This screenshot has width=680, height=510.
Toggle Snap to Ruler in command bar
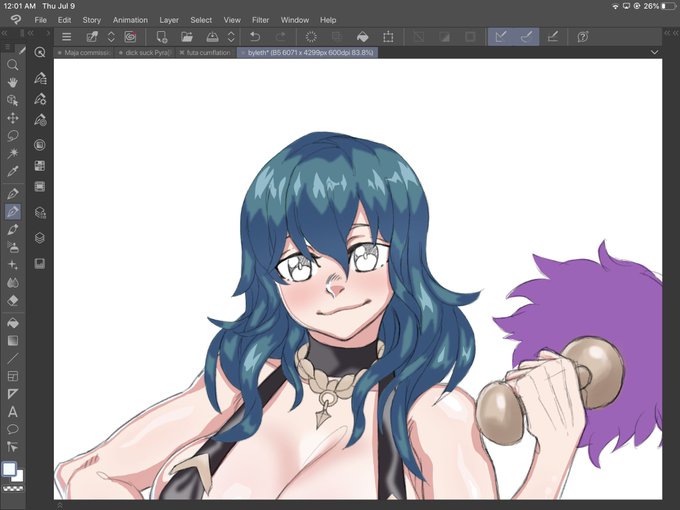click(x=501, y=37)
